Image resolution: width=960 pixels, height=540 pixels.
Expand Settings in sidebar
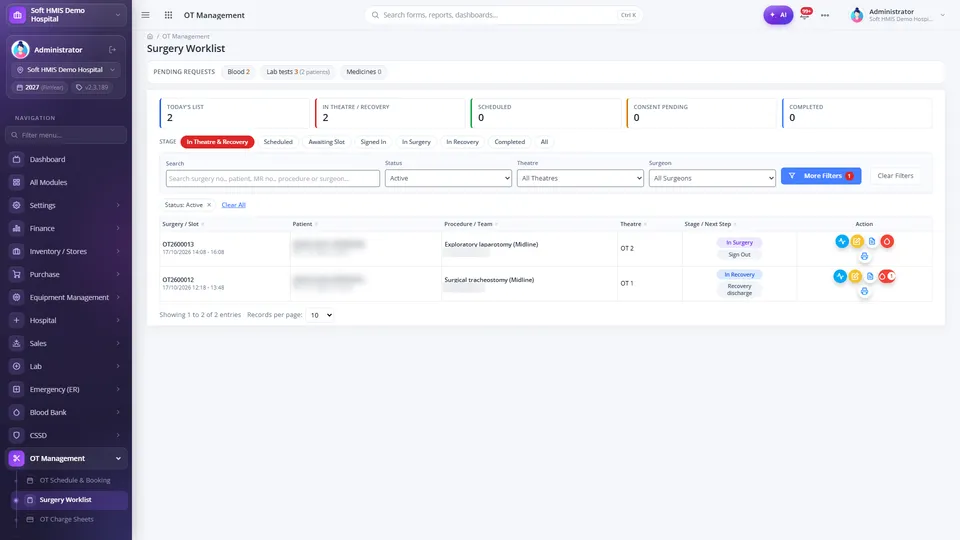66,205
